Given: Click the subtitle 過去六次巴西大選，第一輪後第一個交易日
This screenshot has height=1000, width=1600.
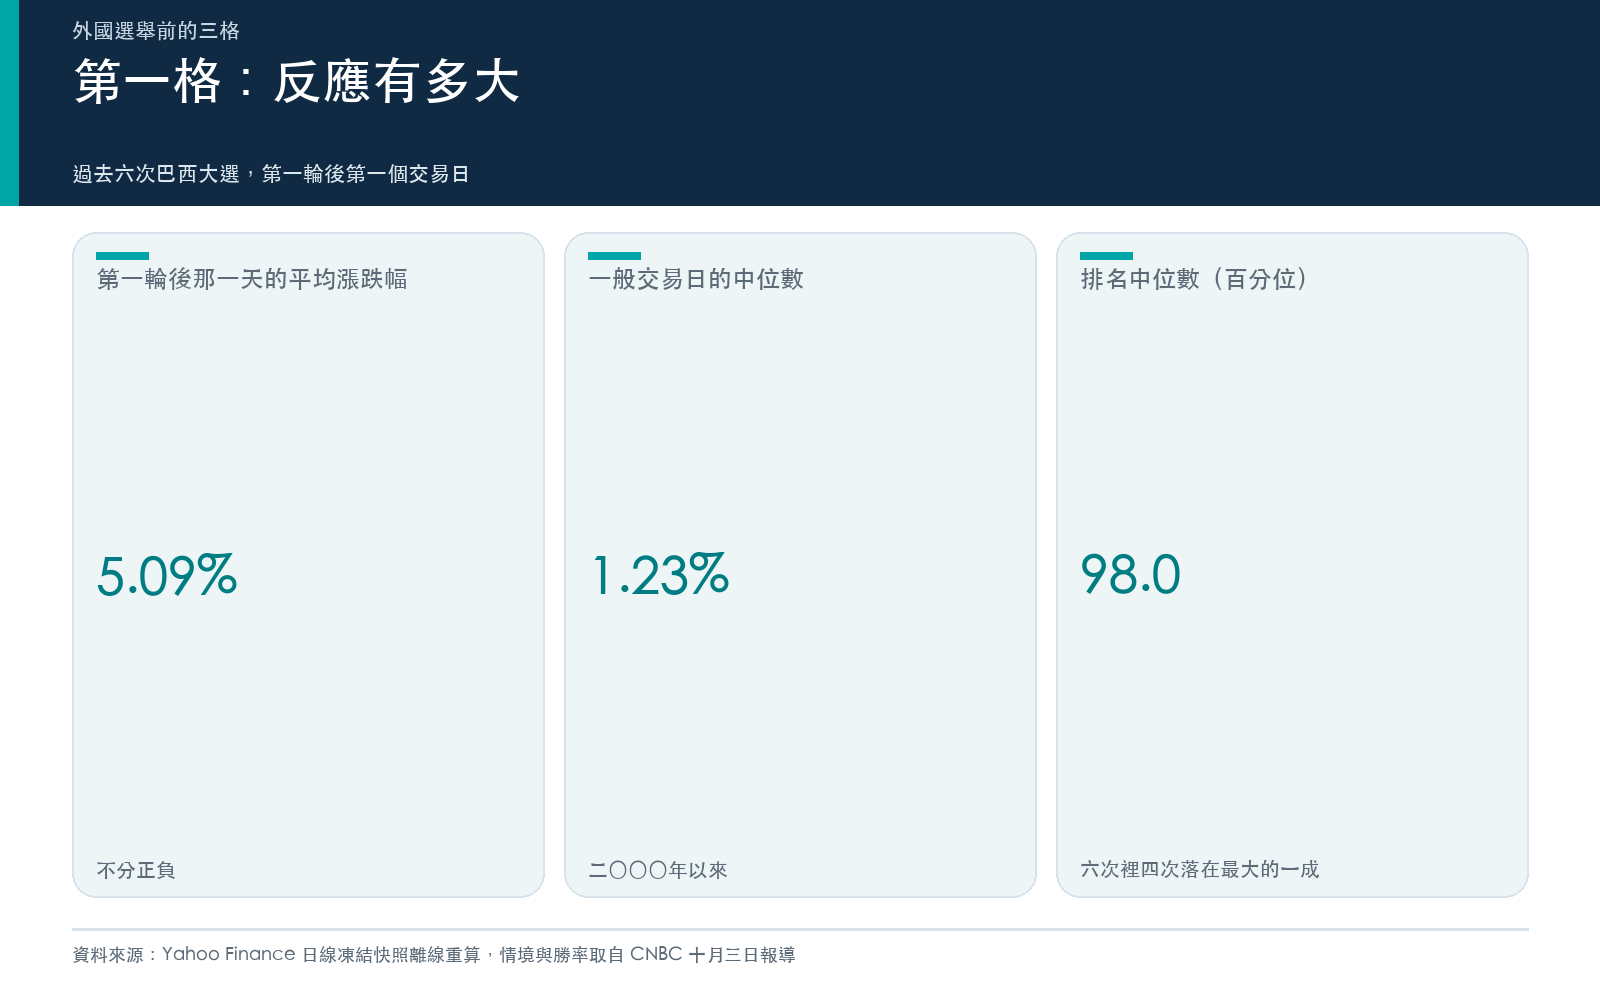Looking at the screenshot, I should tap(271, 174).
